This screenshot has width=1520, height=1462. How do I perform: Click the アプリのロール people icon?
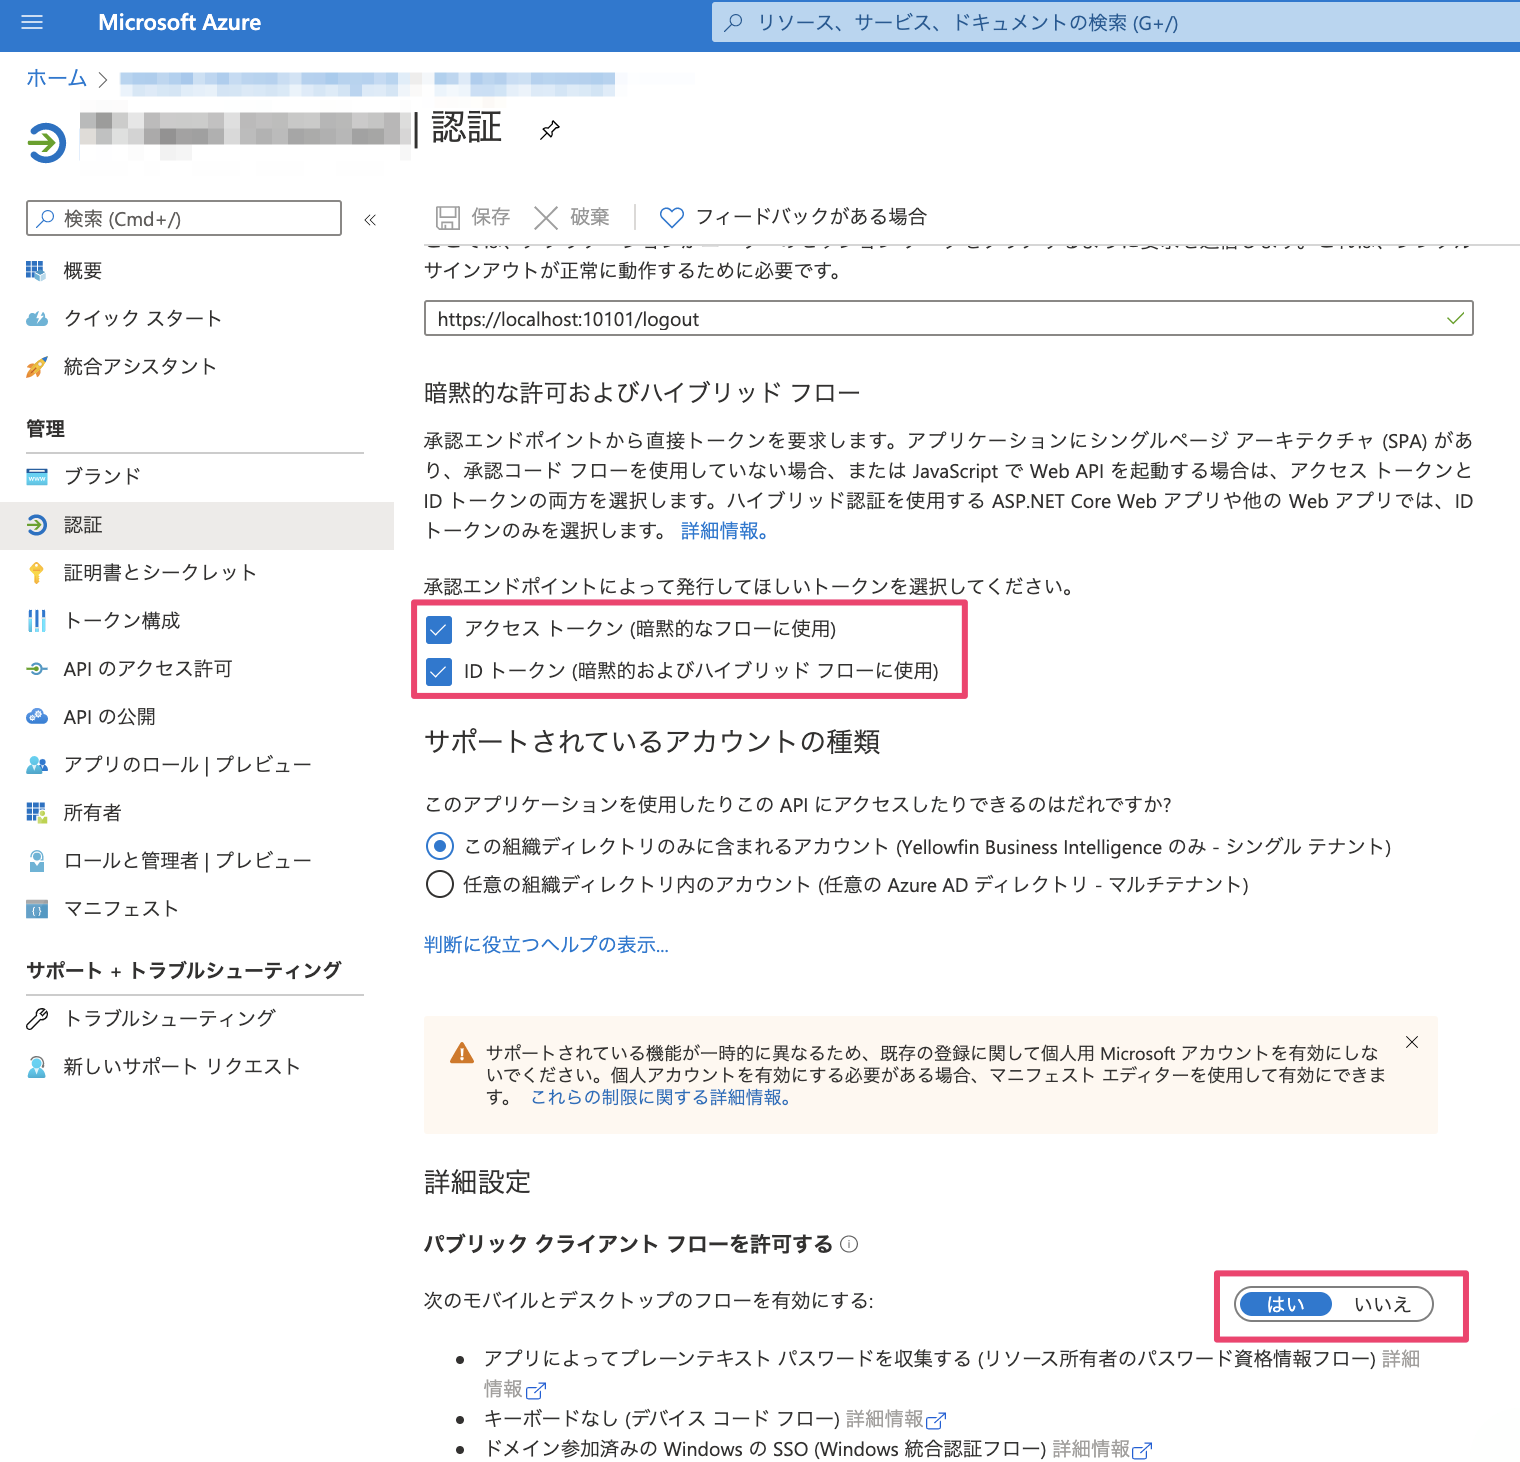37,765
